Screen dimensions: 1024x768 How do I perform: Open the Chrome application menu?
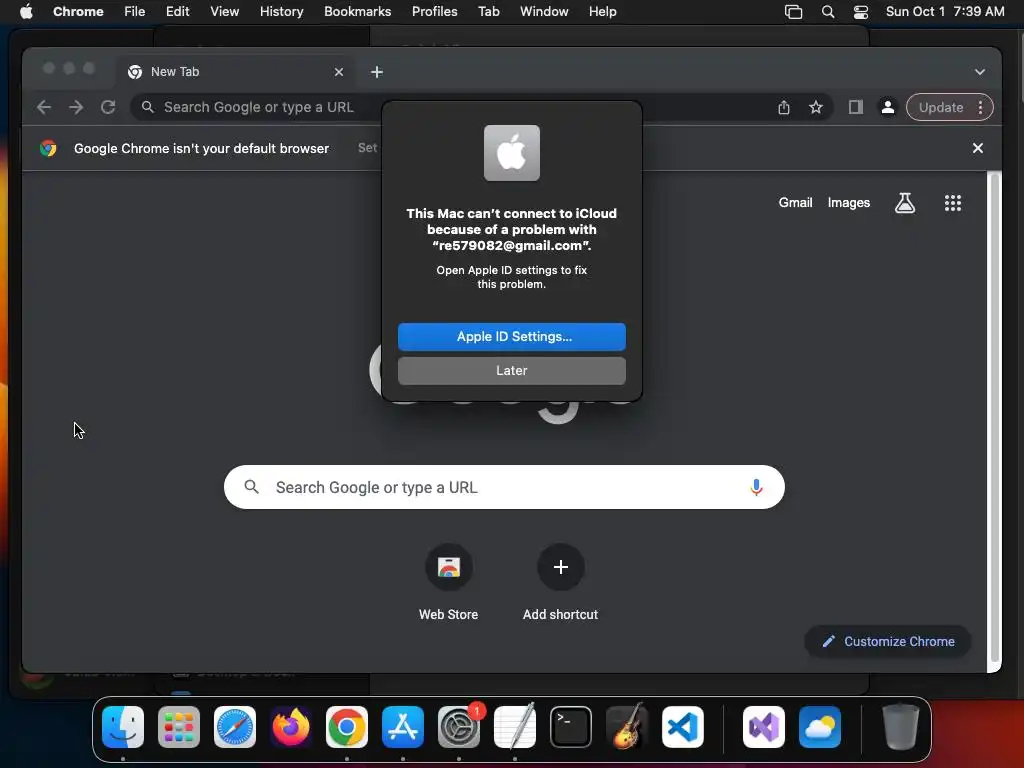coord(78,11)
